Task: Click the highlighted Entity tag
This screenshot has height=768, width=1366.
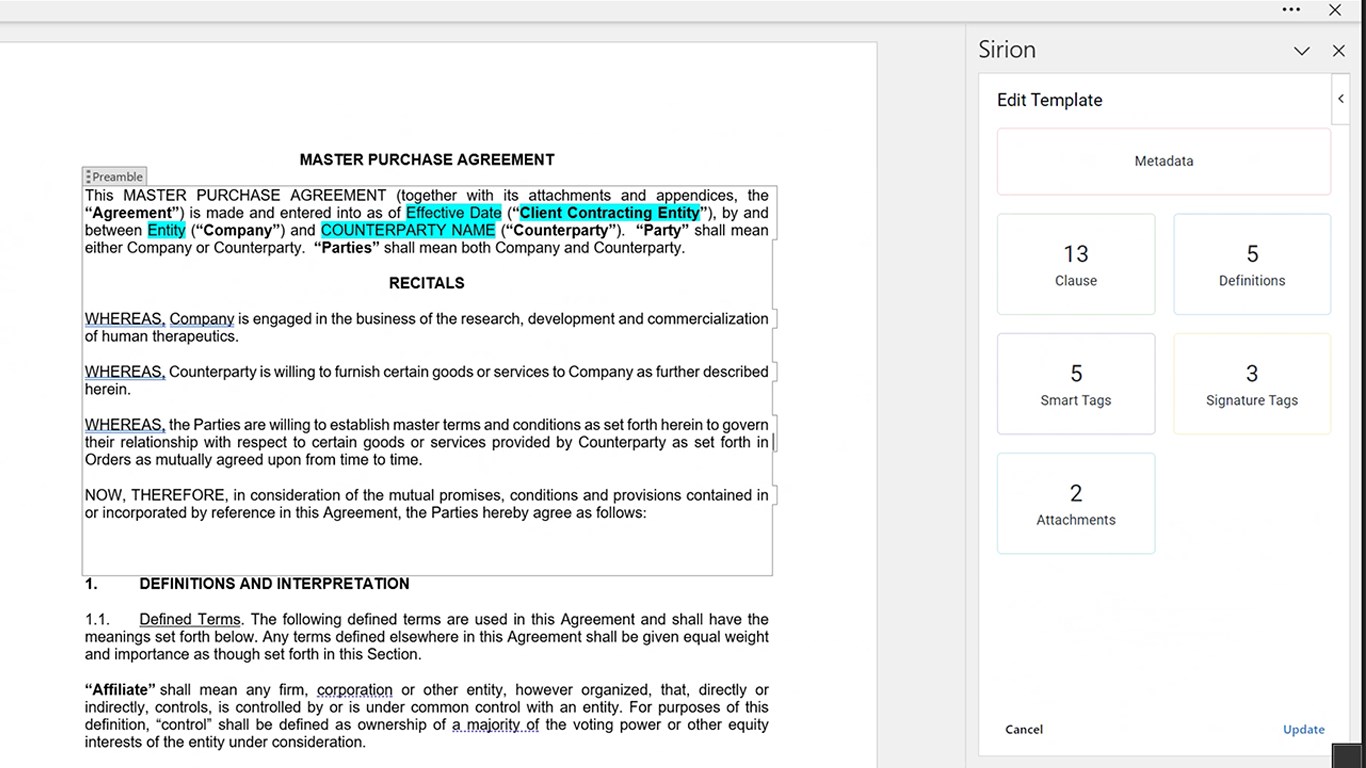Action: click(166, 230)
